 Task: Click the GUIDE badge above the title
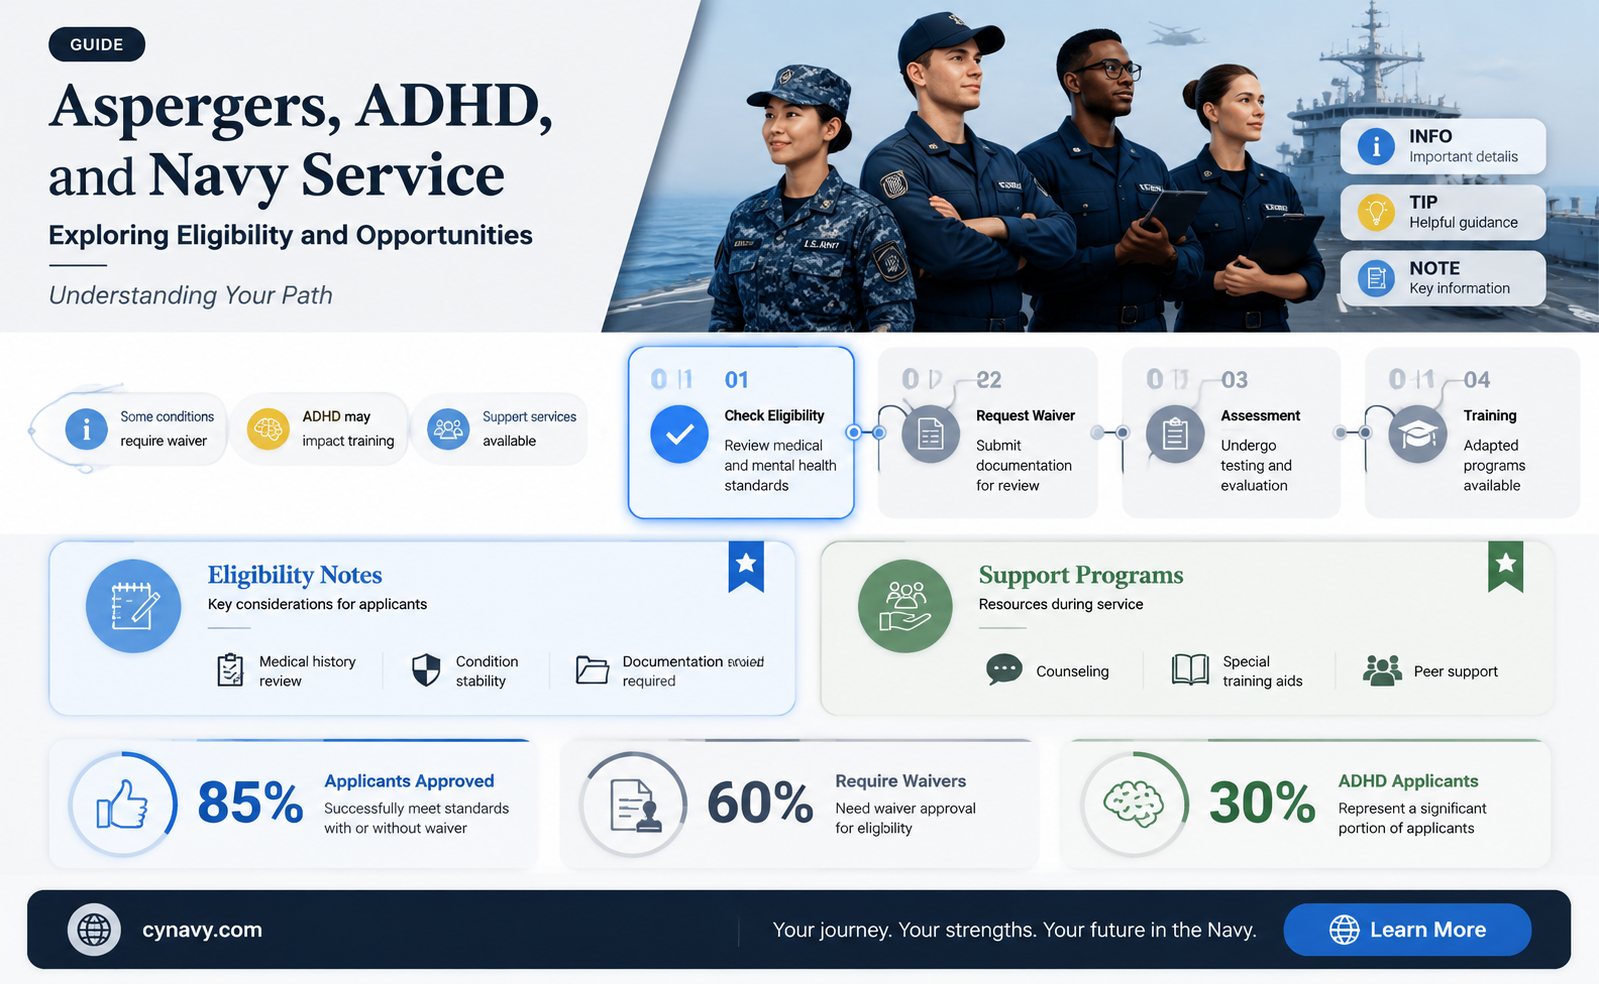[97, 45]
